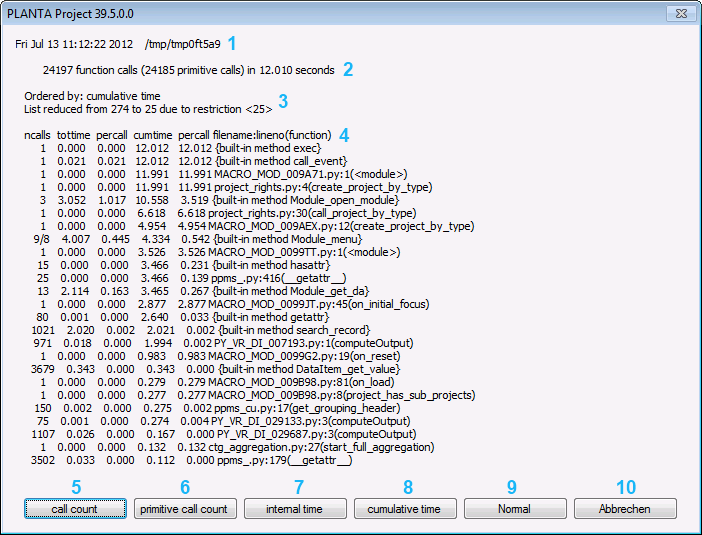This screenshot has height=535, width=702.
Task: Select the {built-in method call_event} row
Action: (193, 161)
